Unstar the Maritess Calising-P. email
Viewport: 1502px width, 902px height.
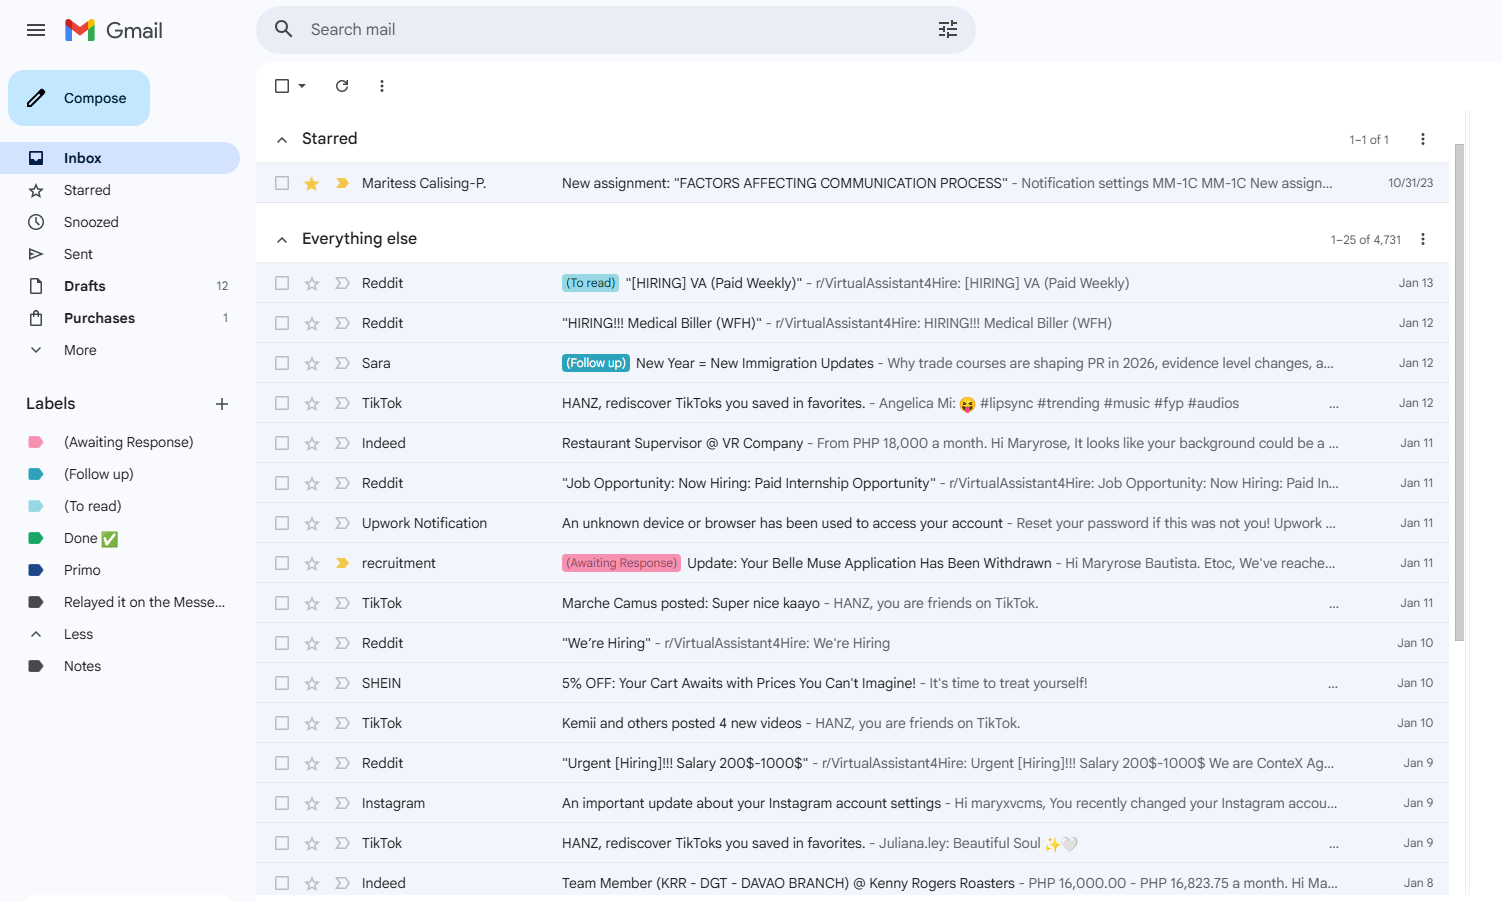click(312, 183)
